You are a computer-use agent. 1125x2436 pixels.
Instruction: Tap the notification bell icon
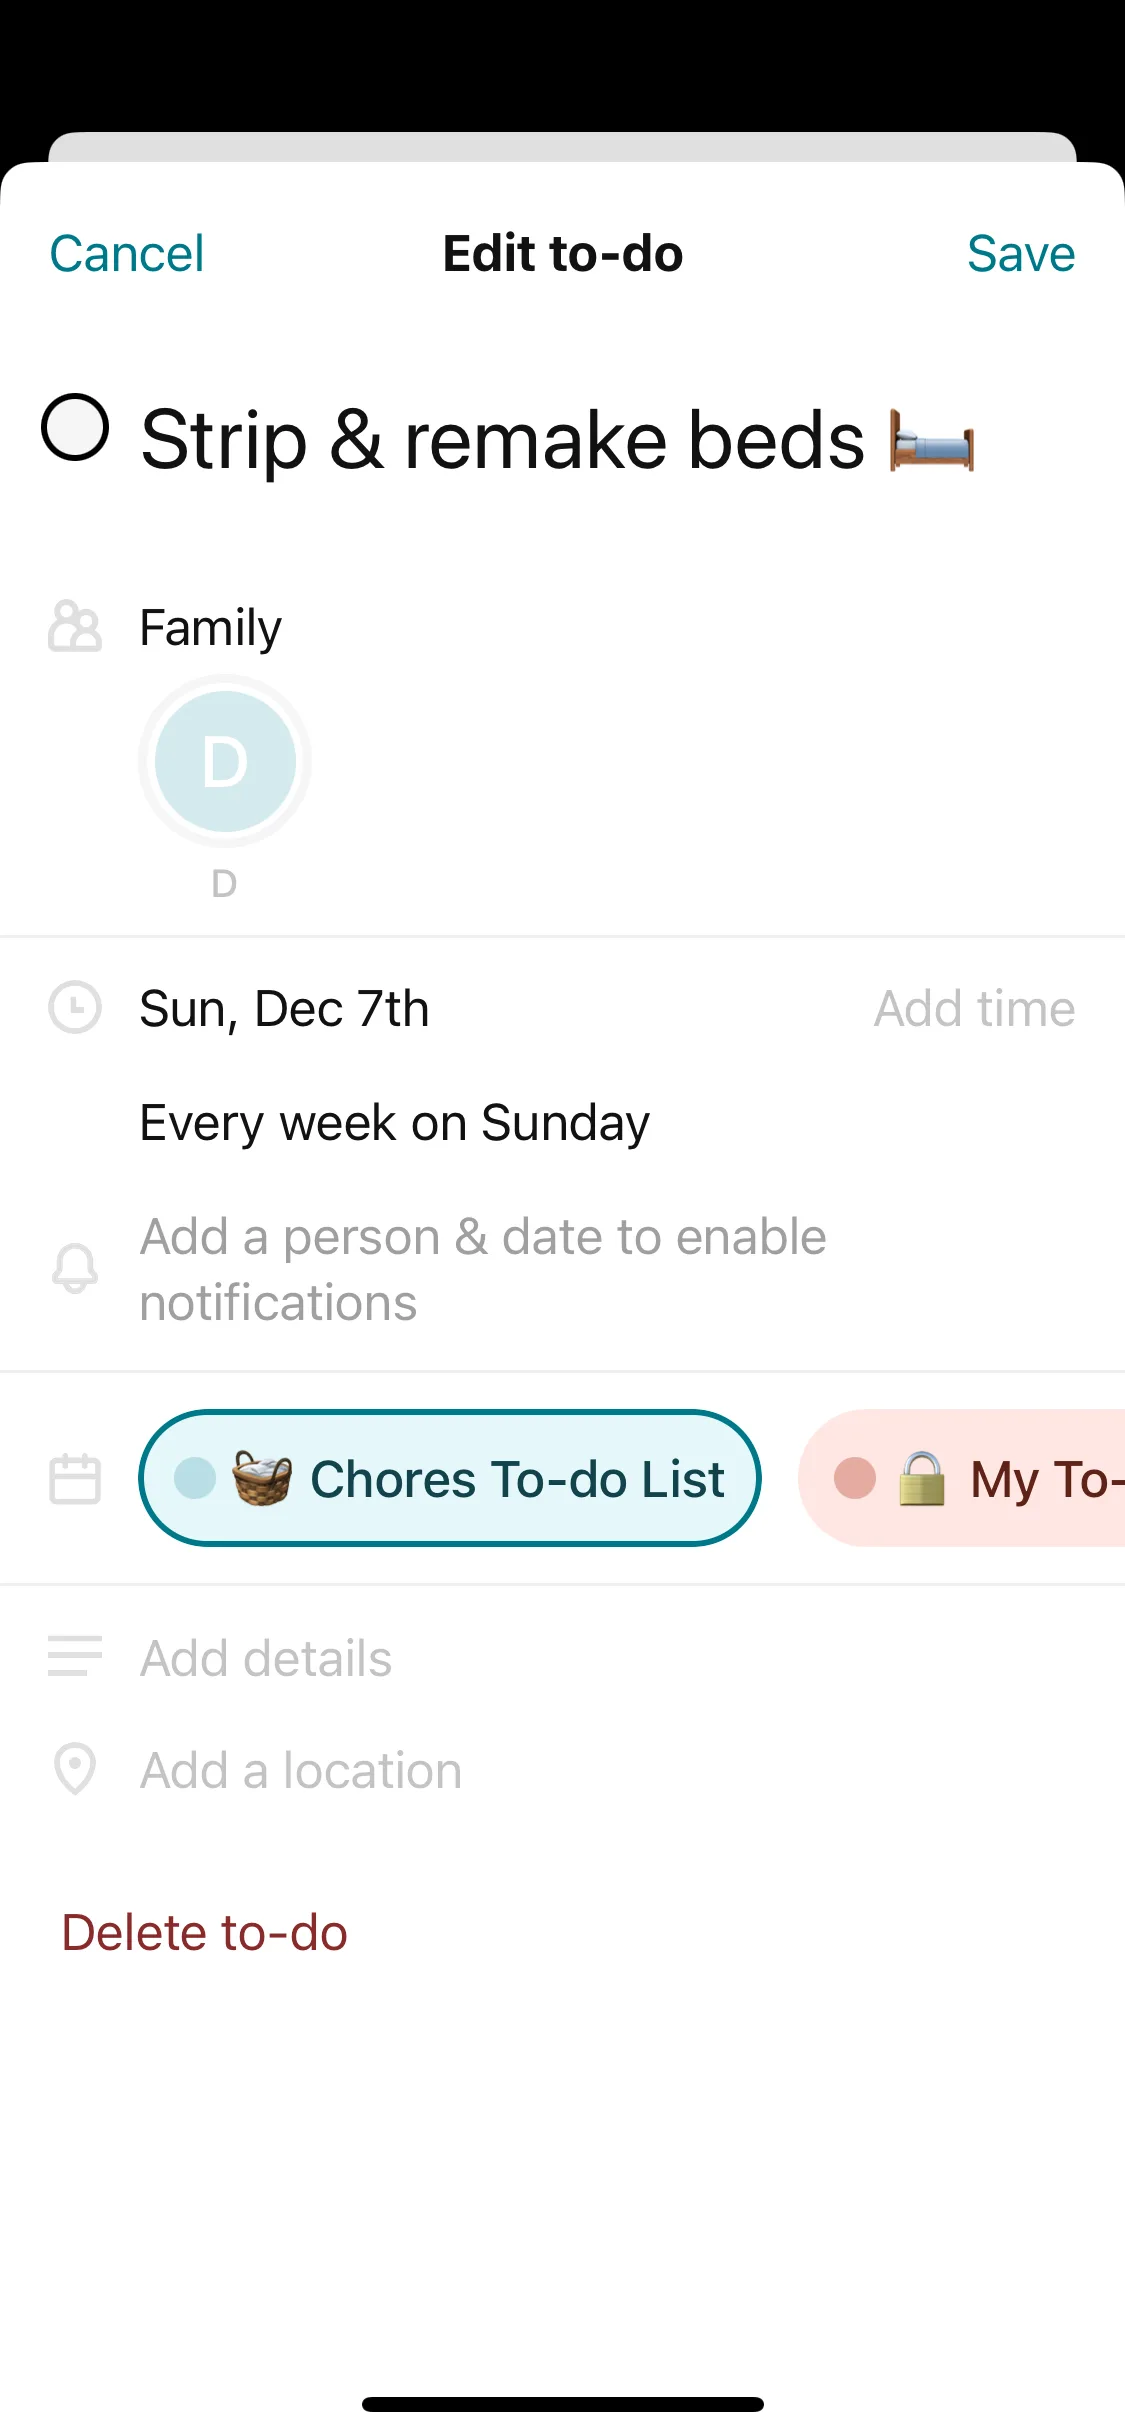click(x=75, y=1269)
